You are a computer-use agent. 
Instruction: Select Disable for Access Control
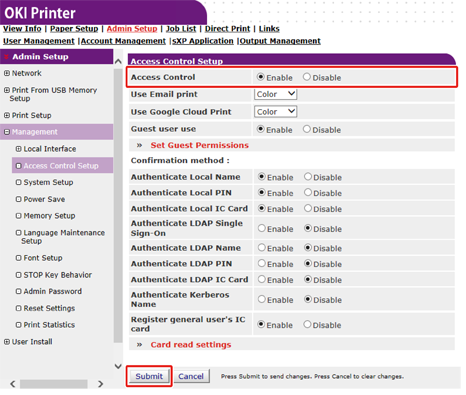pos(307,77)
